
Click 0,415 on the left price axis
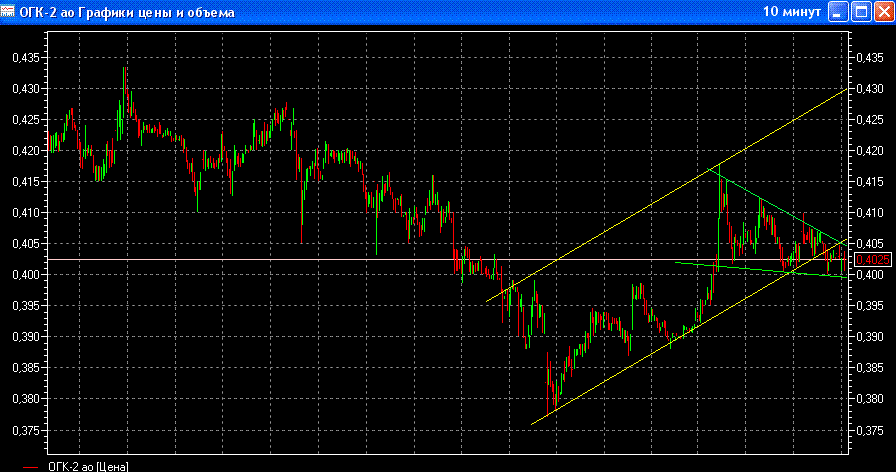click(x=26, y=182)
